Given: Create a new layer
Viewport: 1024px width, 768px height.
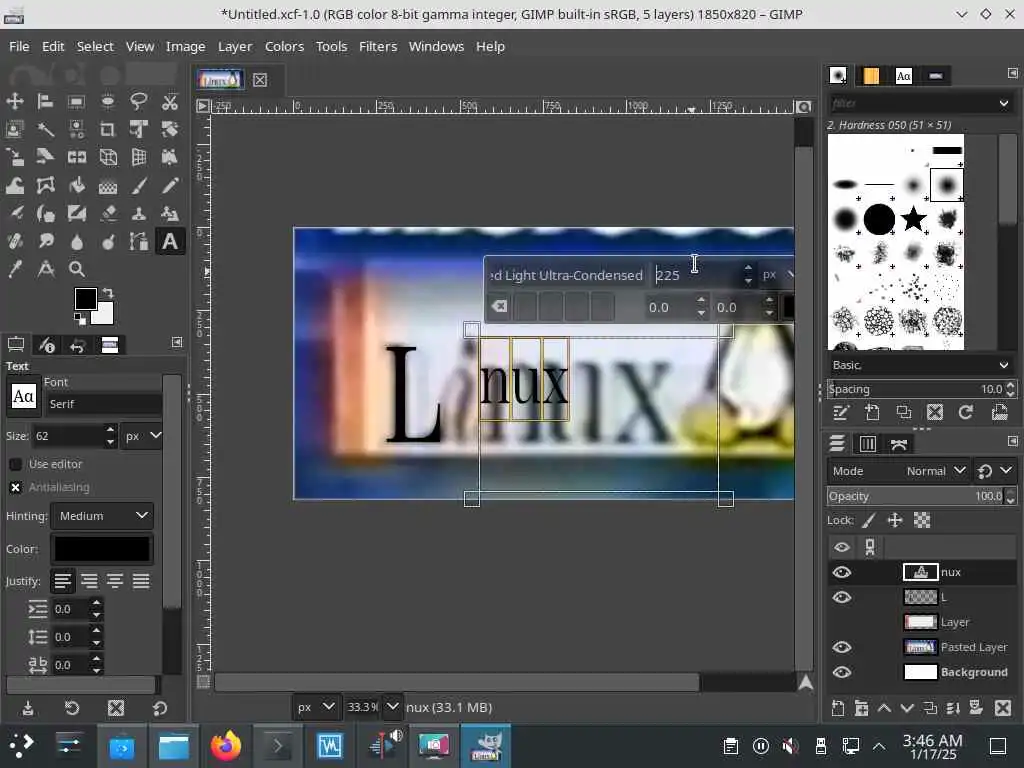Looking at the screenshot, I should point(839,708).
